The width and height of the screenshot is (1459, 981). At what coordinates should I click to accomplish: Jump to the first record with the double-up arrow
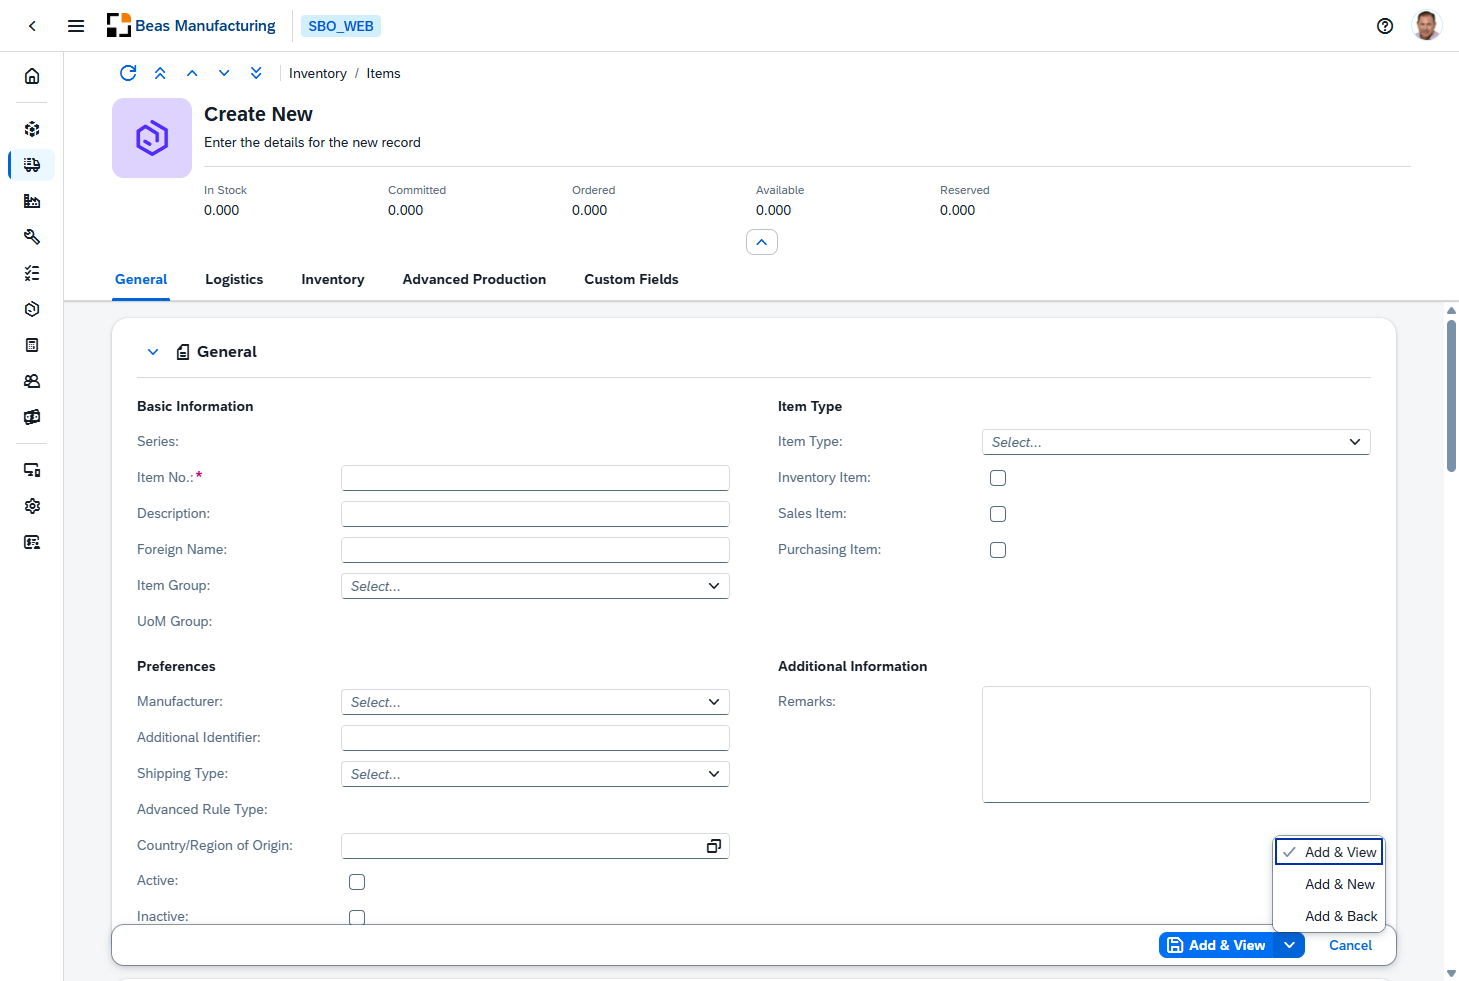pos(160,73)
